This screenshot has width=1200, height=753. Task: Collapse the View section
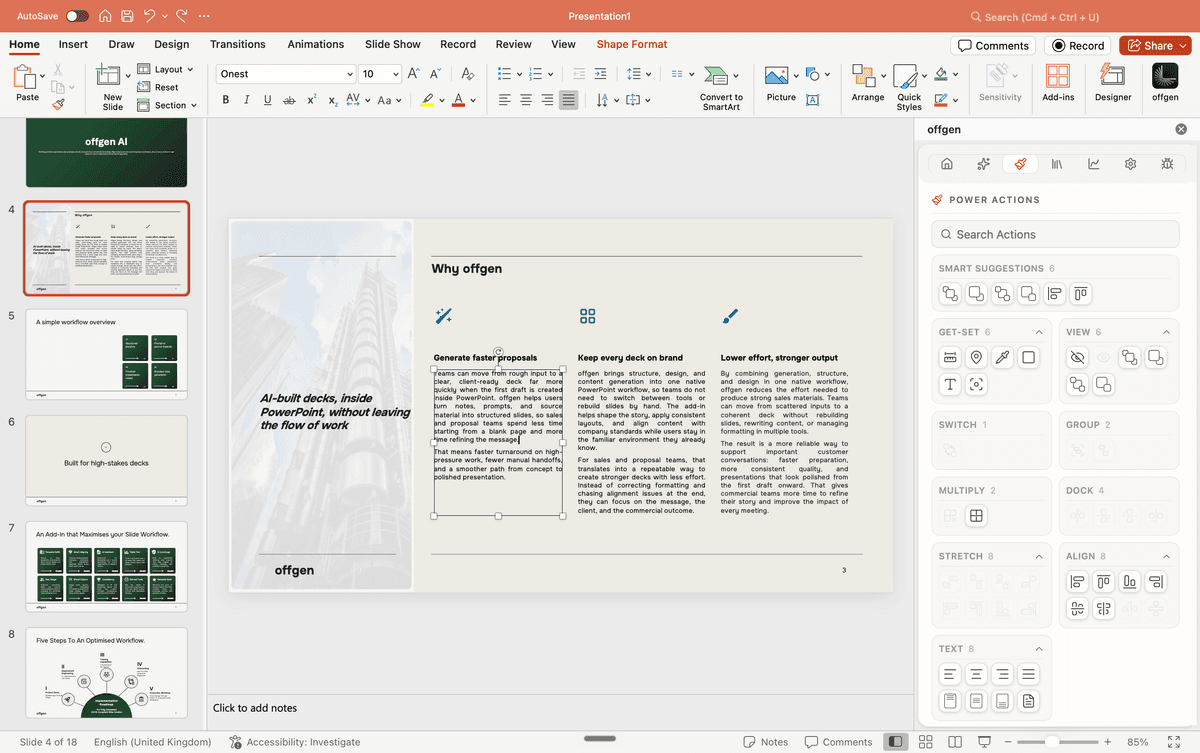(x=1166, y=332)
